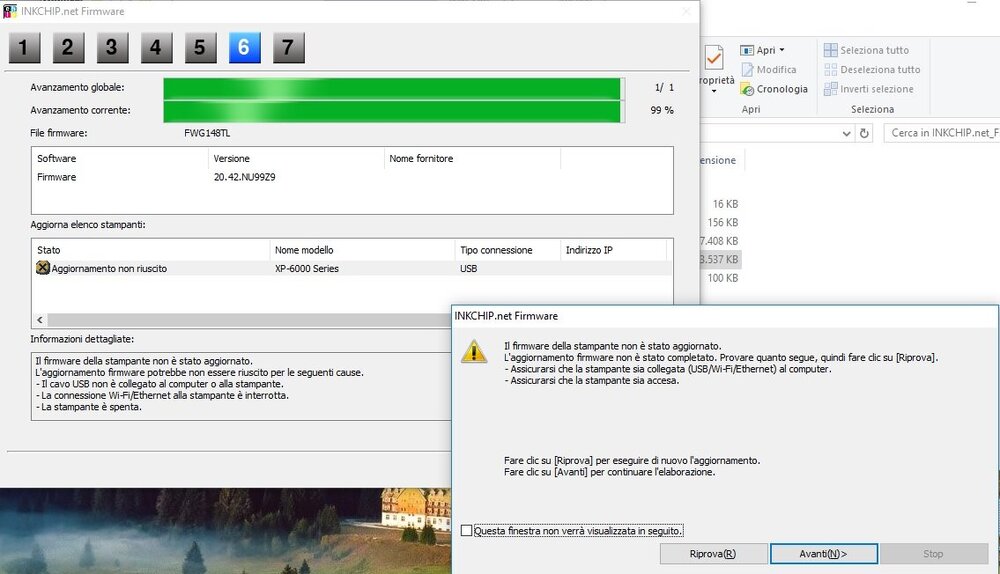Click the Seleziona tutto icon in Explorer
This screenshot has height=574, width=1000.
coord(830,50)
